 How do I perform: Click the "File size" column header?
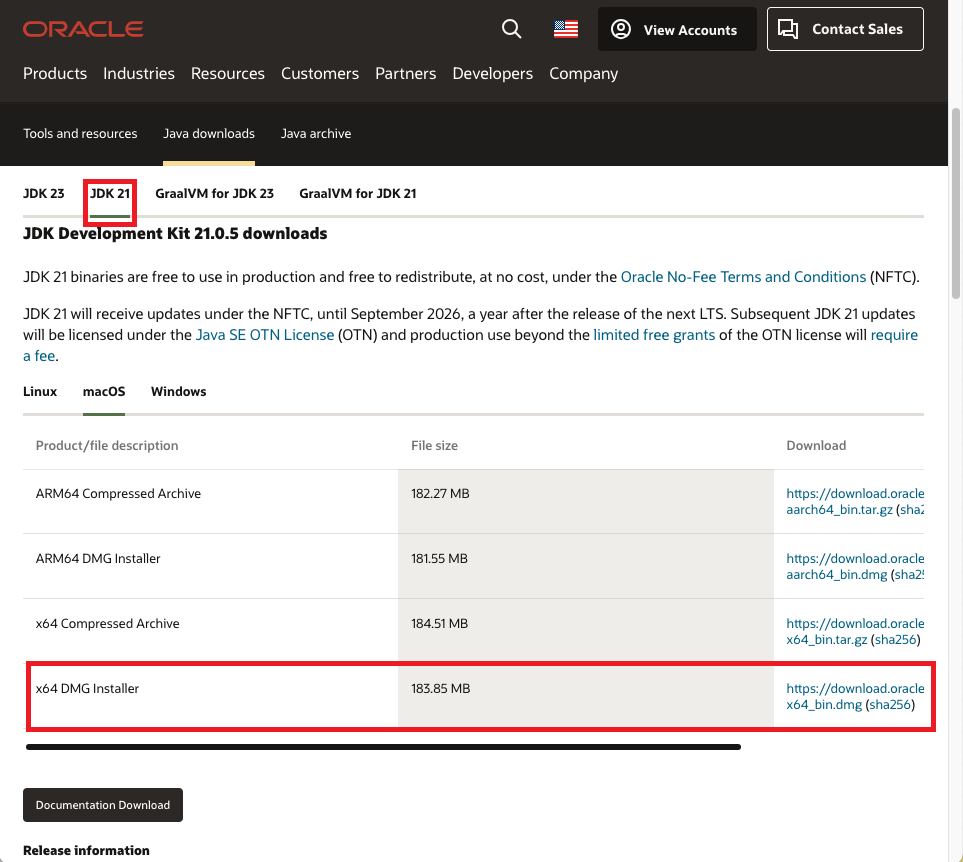434,446
